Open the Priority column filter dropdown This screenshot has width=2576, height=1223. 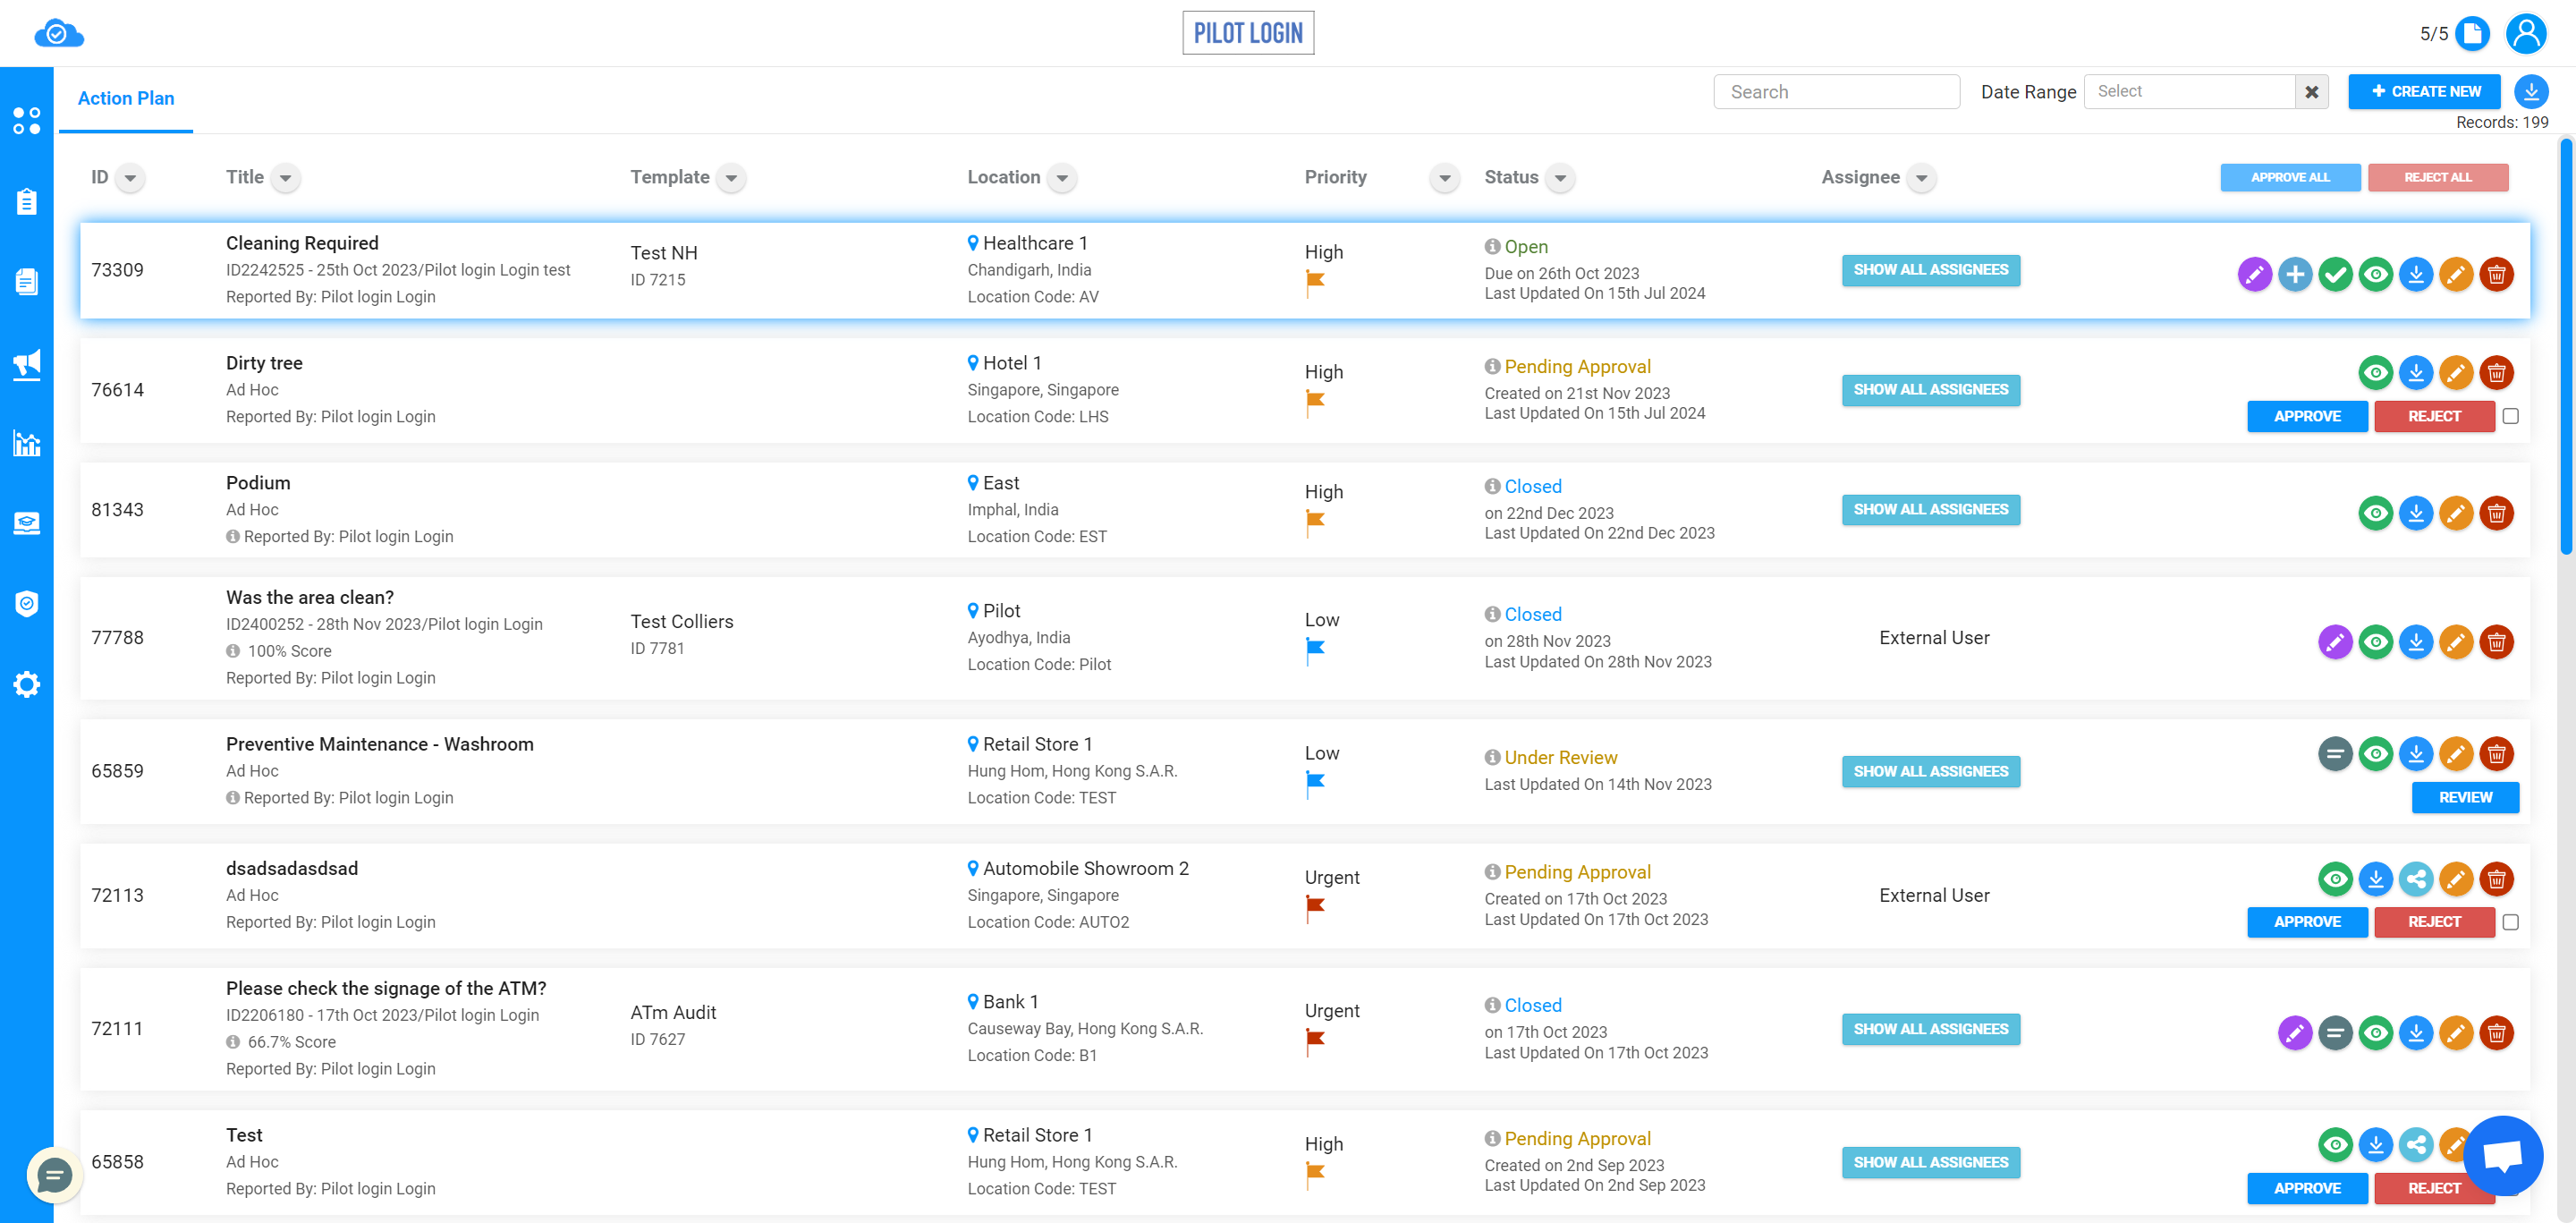1445,178
